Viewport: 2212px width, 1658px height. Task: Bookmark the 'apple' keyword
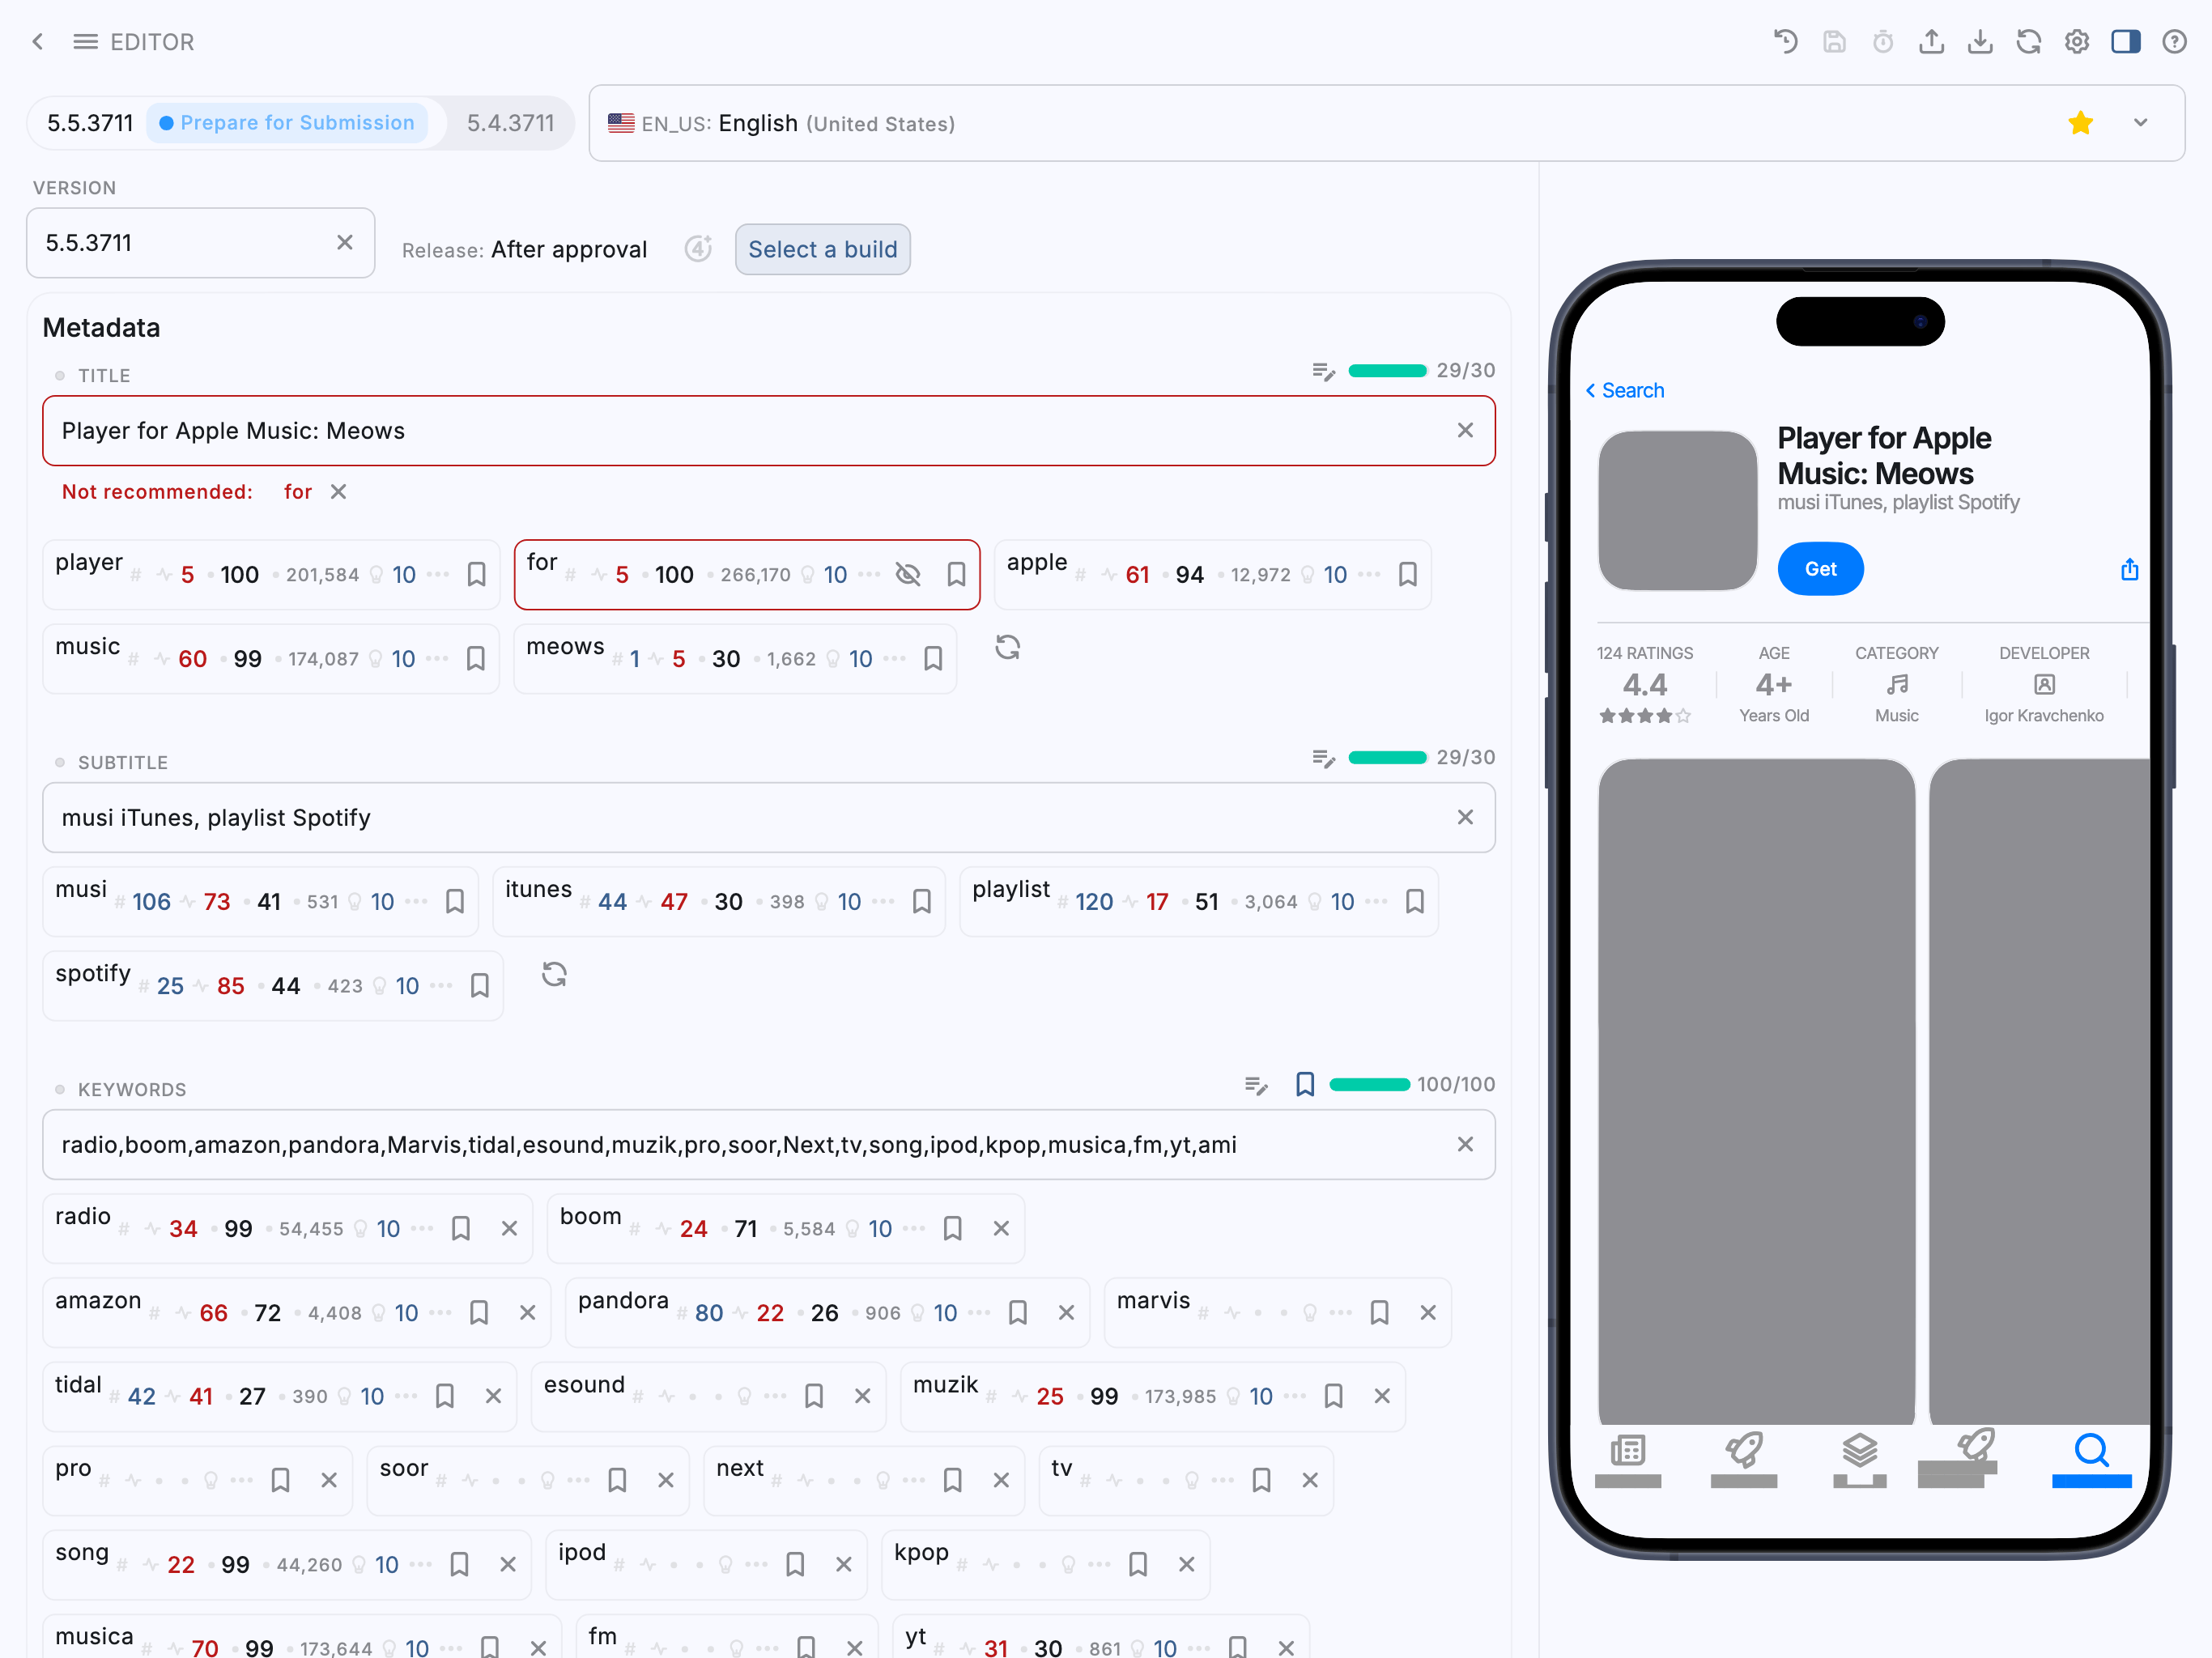[1407, 575]
